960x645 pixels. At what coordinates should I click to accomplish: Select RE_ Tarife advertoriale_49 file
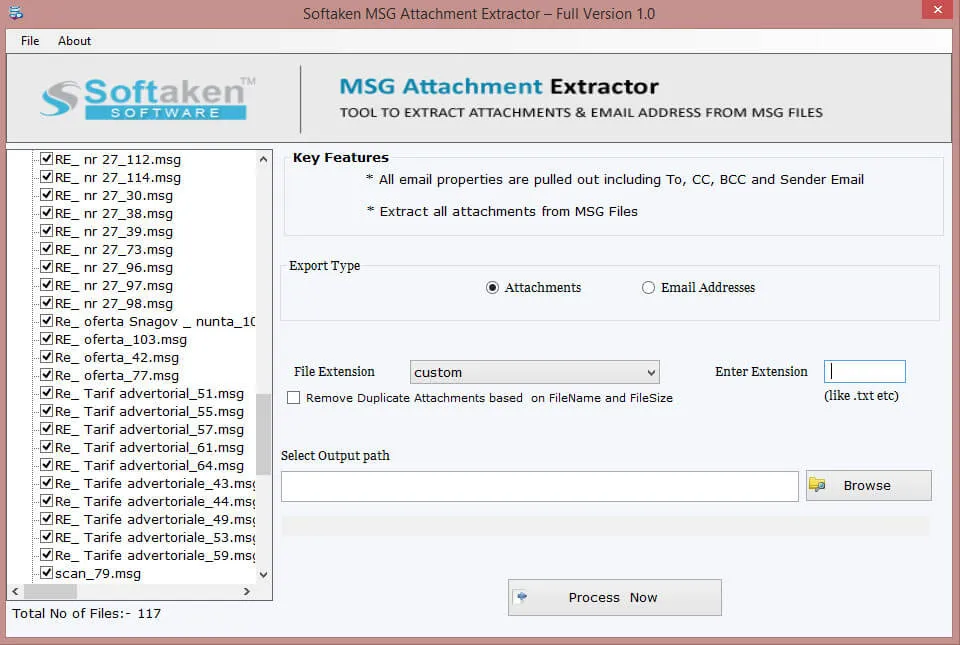(155, 519)
